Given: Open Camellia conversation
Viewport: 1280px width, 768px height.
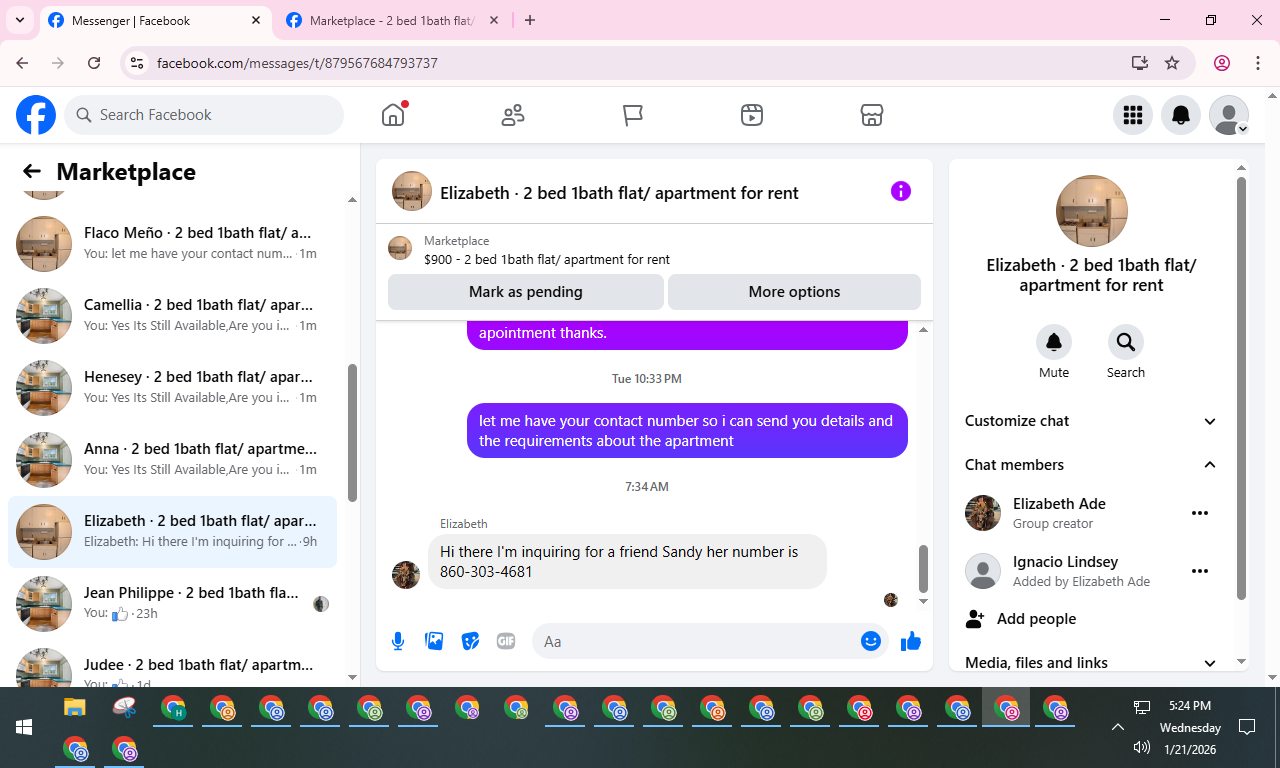Looking at the screenshot, I should (x=173, y=315).
